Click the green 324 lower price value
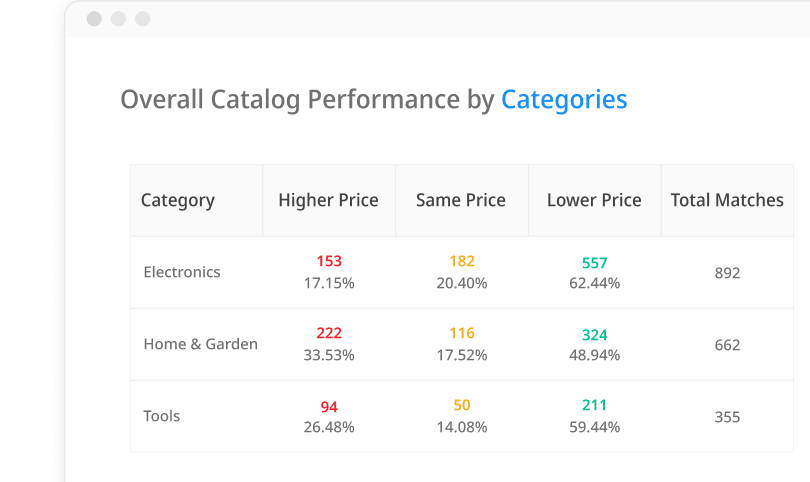This screenshot has width=810, height=482. tap(595, 335)
